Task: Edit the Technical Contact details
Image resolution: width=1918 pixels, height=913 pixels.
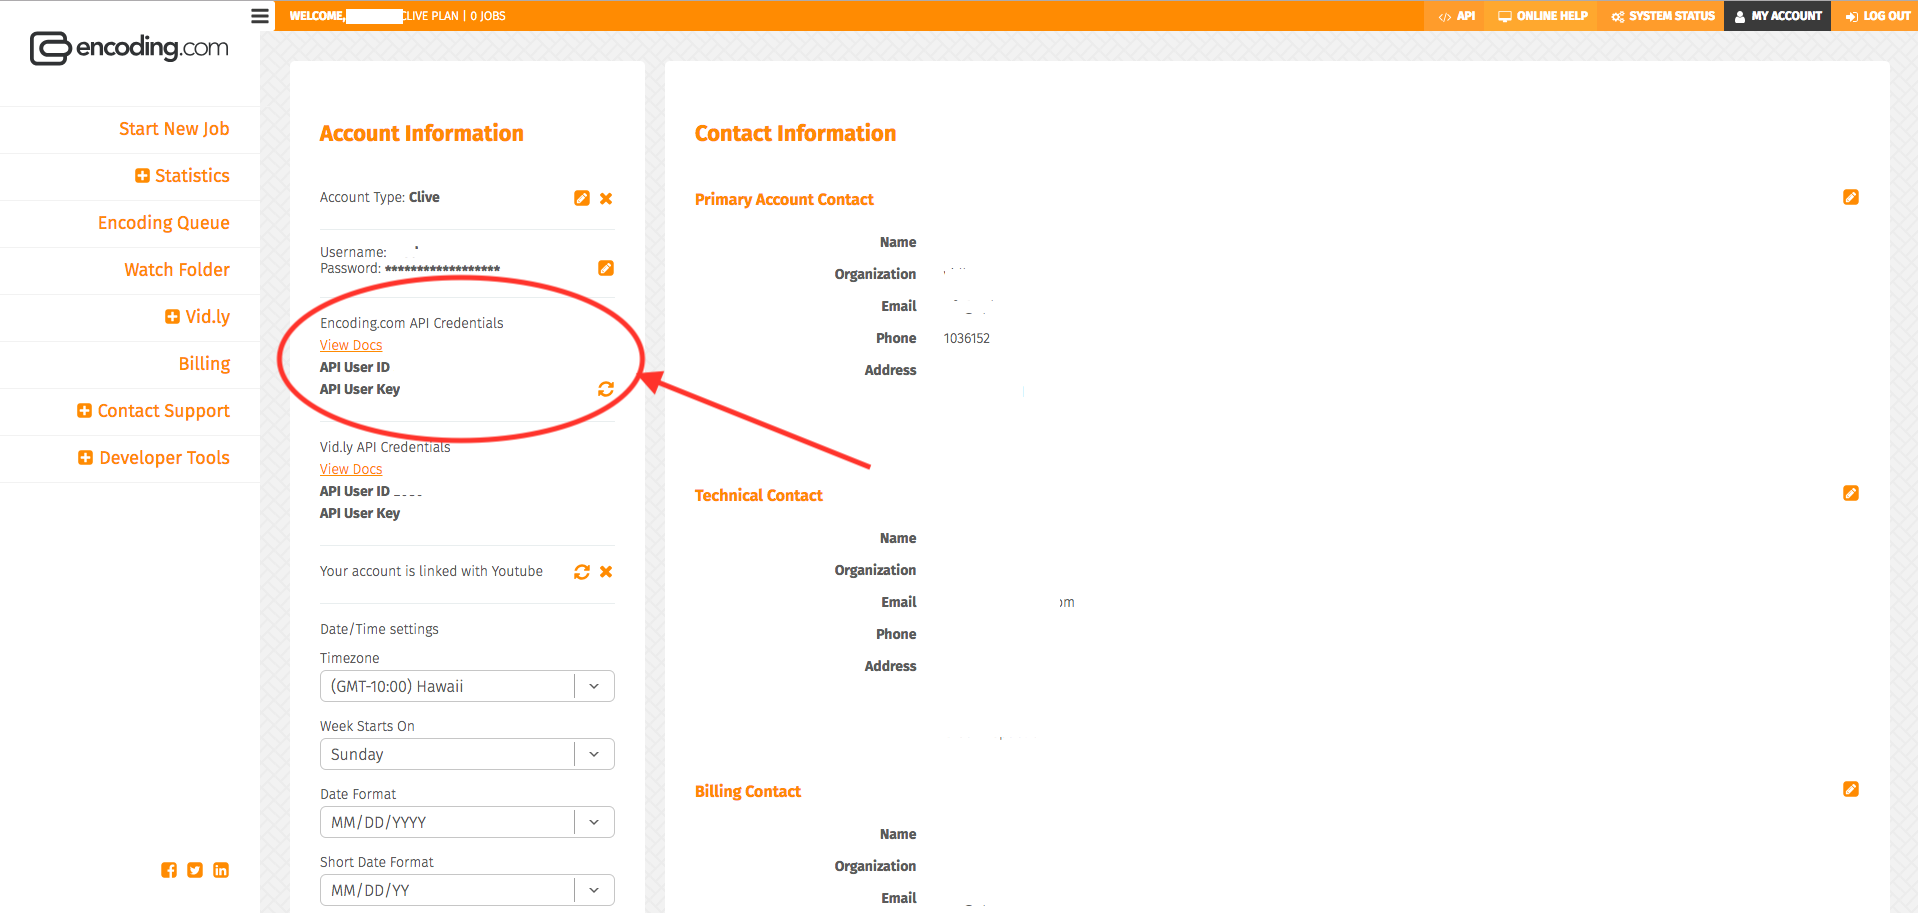Action: (x=1851, y=493)
